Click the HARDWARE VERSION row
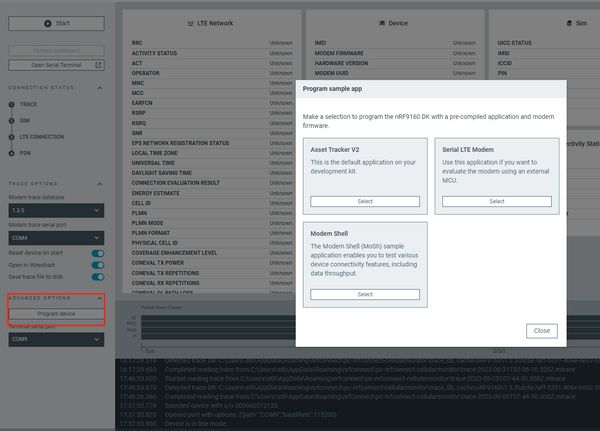 click(395, 63)
